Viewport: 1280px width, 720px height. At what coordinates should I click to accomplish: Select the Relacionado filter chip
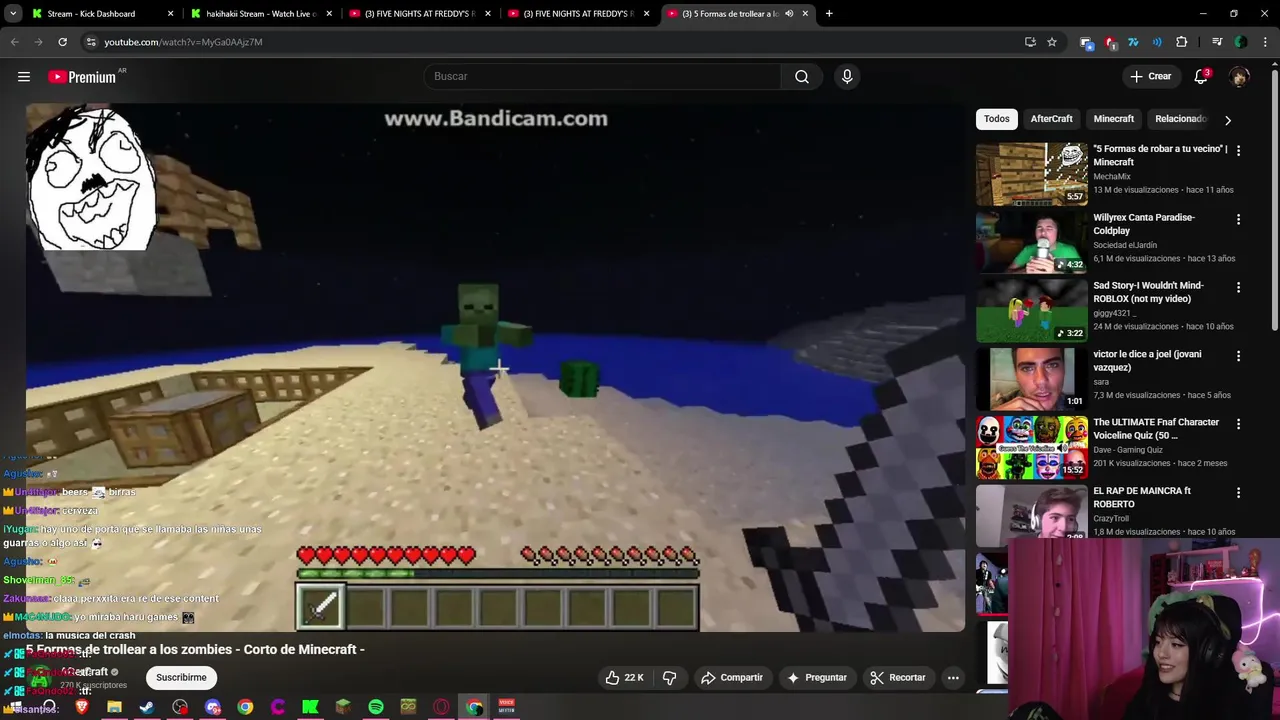pos(1181,119)
